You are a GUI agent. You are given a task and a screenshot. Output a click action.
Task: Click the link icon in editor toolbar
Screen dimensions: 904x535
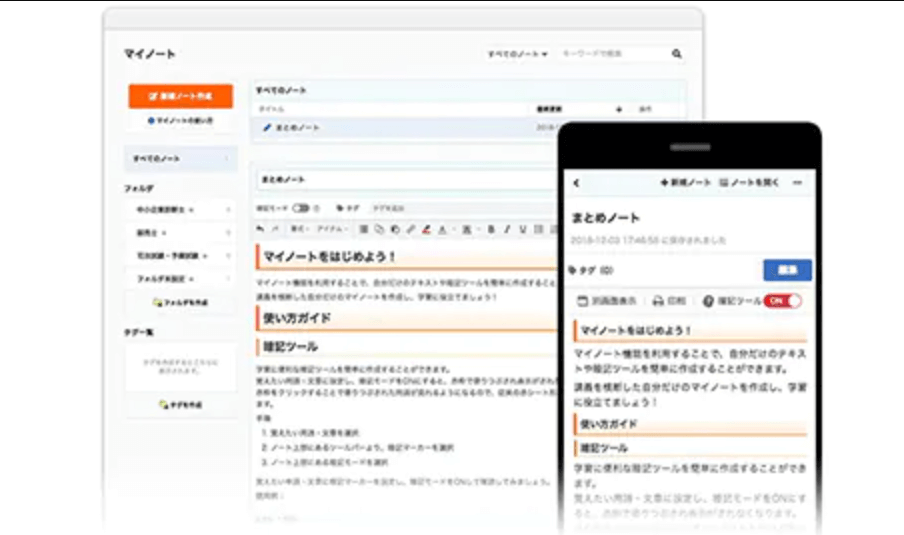point(410,229)
